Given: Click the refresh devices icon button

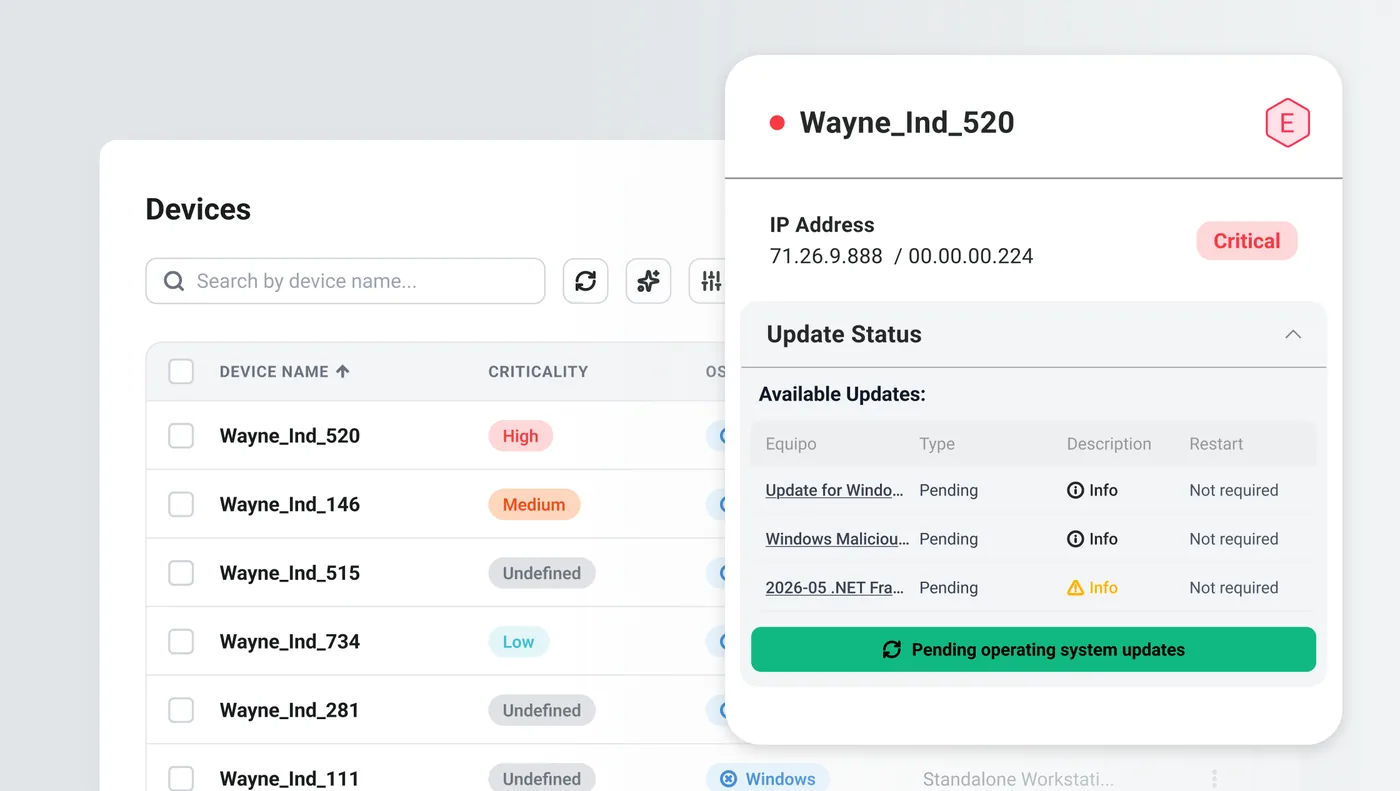Looking at the screenshot, I should [x=585, y=281].
